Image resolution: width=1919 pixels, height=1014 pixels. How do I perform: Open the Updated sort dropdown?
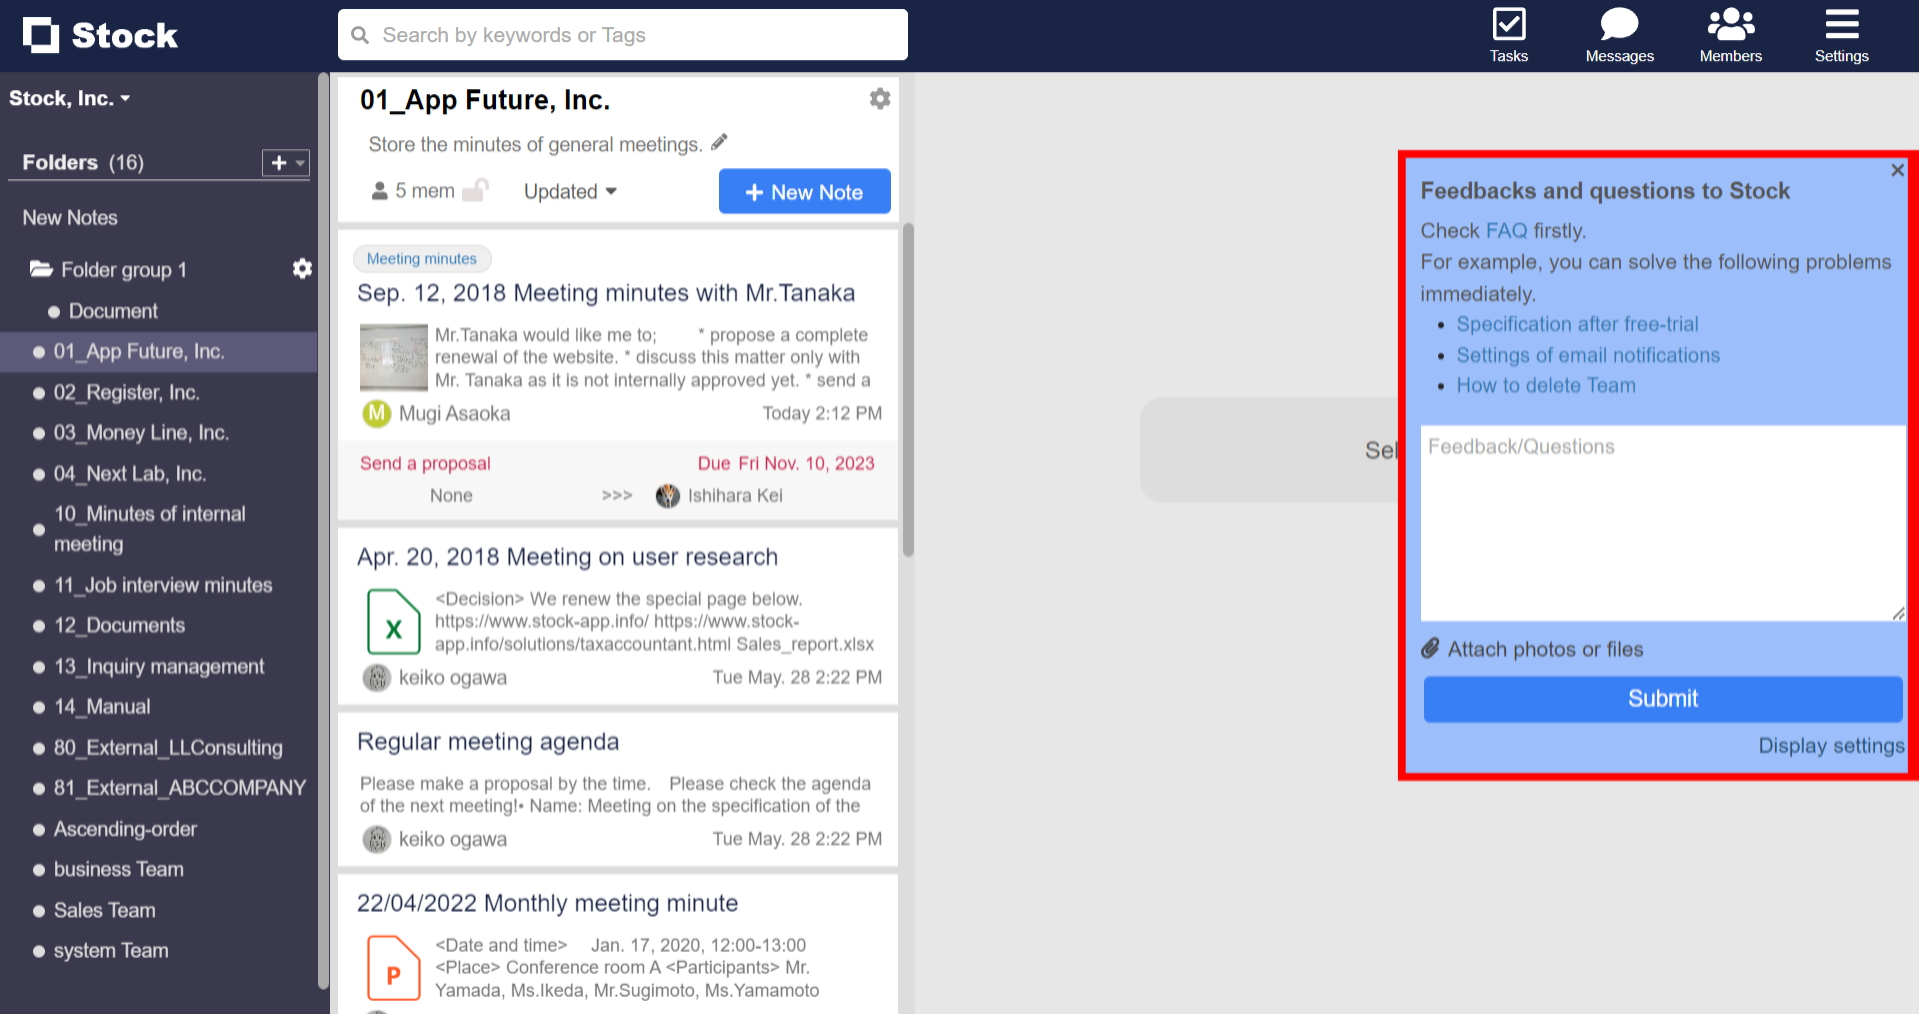(x=569, y=191)
